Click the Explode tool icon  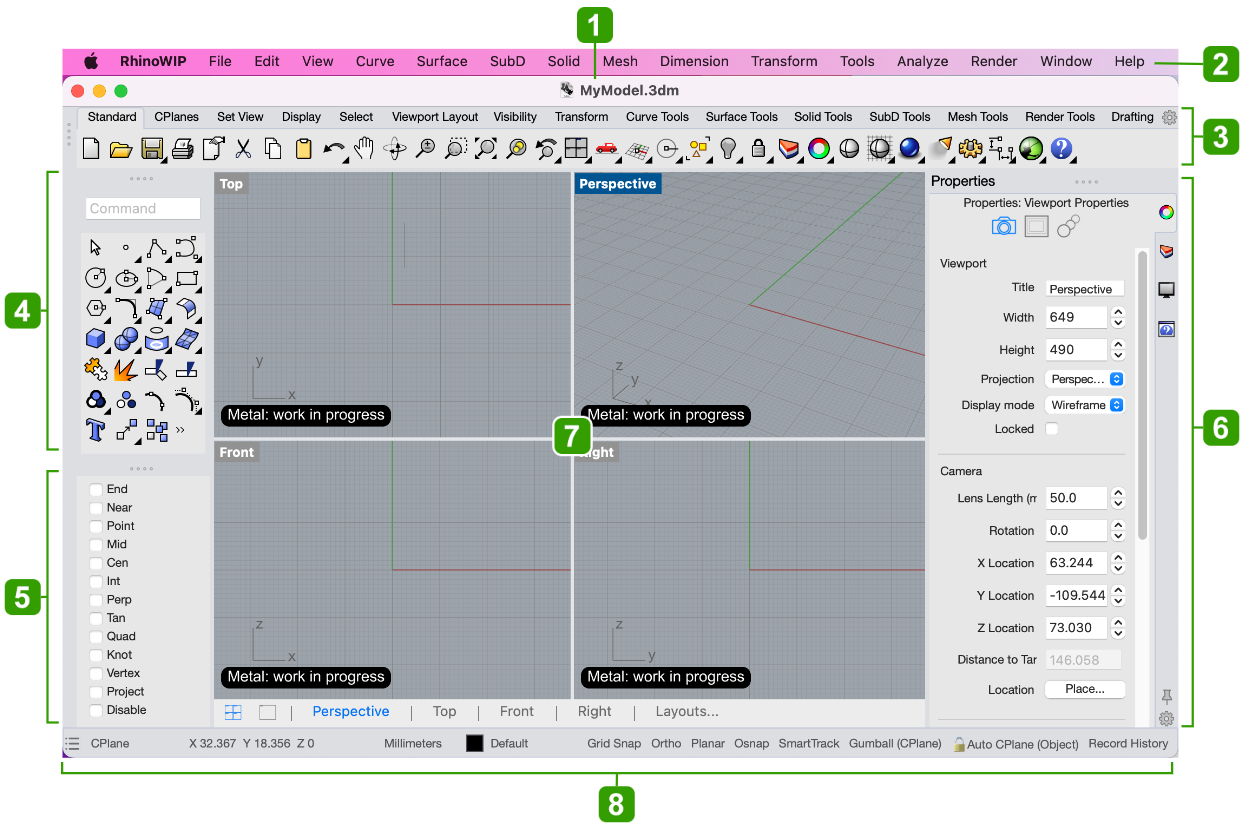[126, 369]
